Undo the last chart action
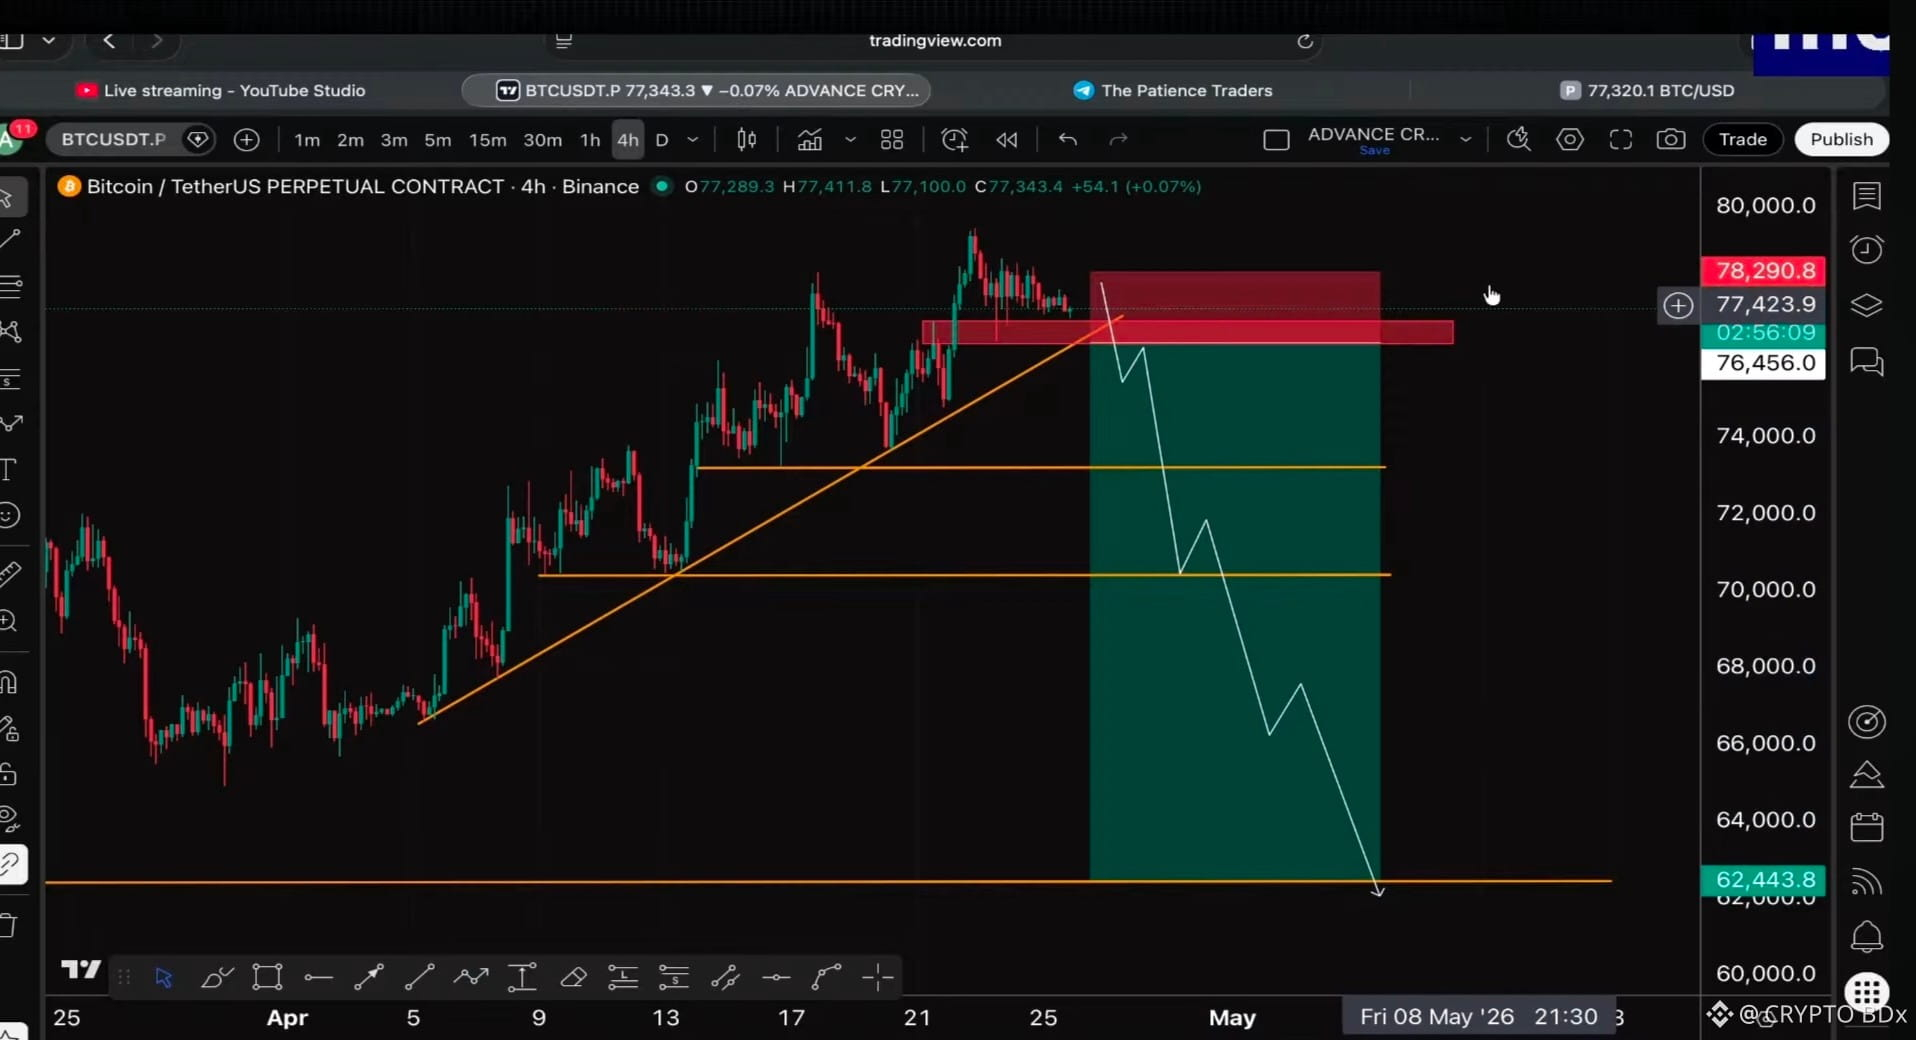Viewport: 1916px width, 1040px height. pyautogui.click(x=1068, y=140)
